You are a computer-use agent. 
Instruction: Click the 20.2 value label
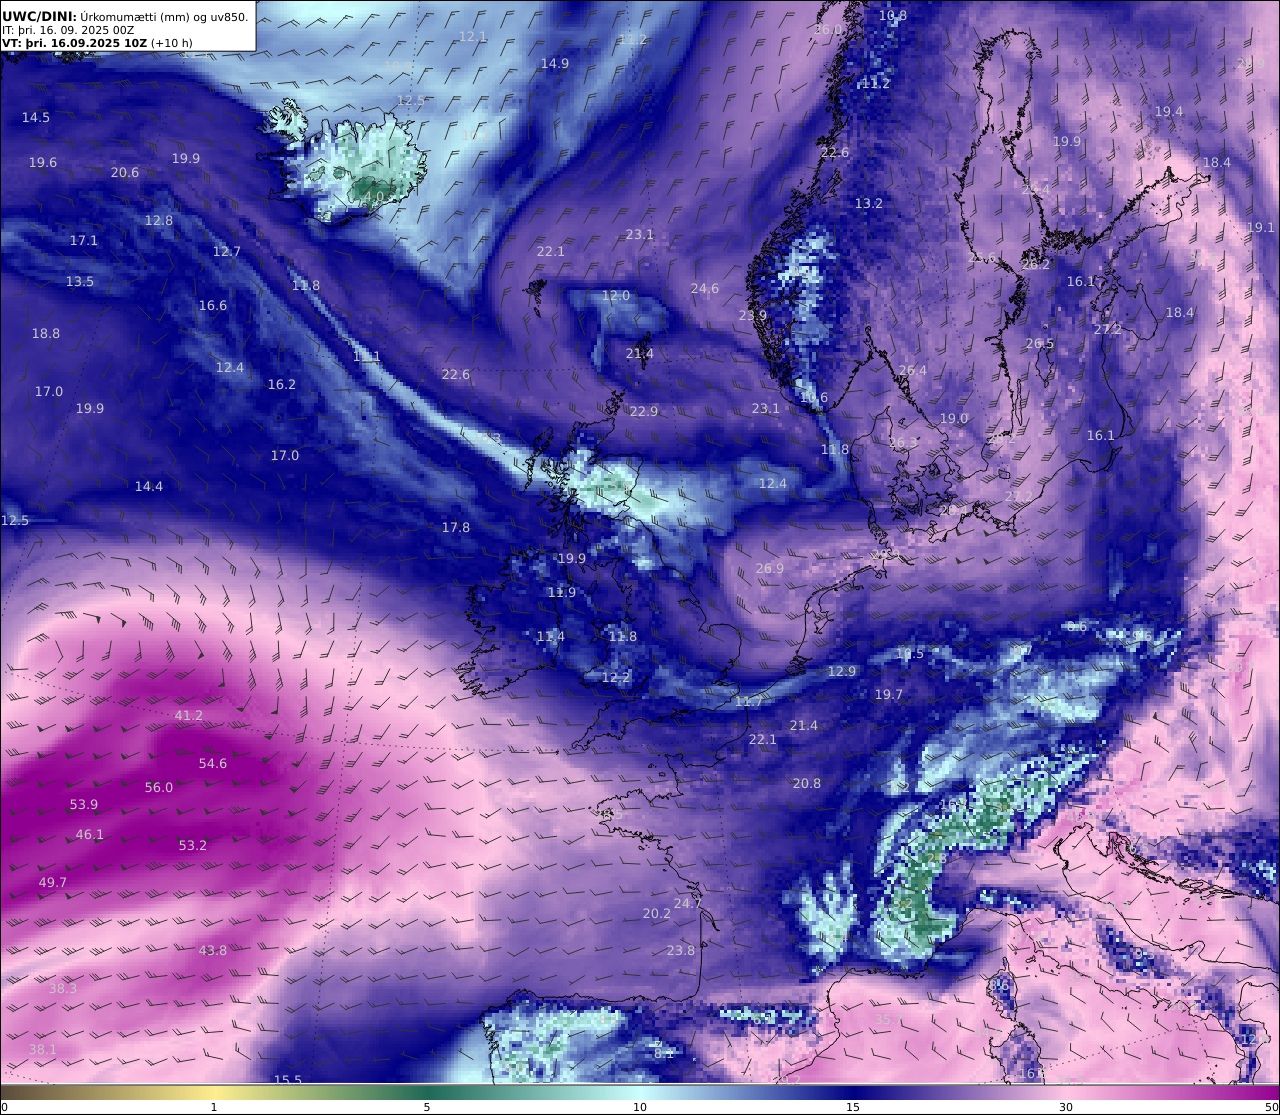pos(657,913)
